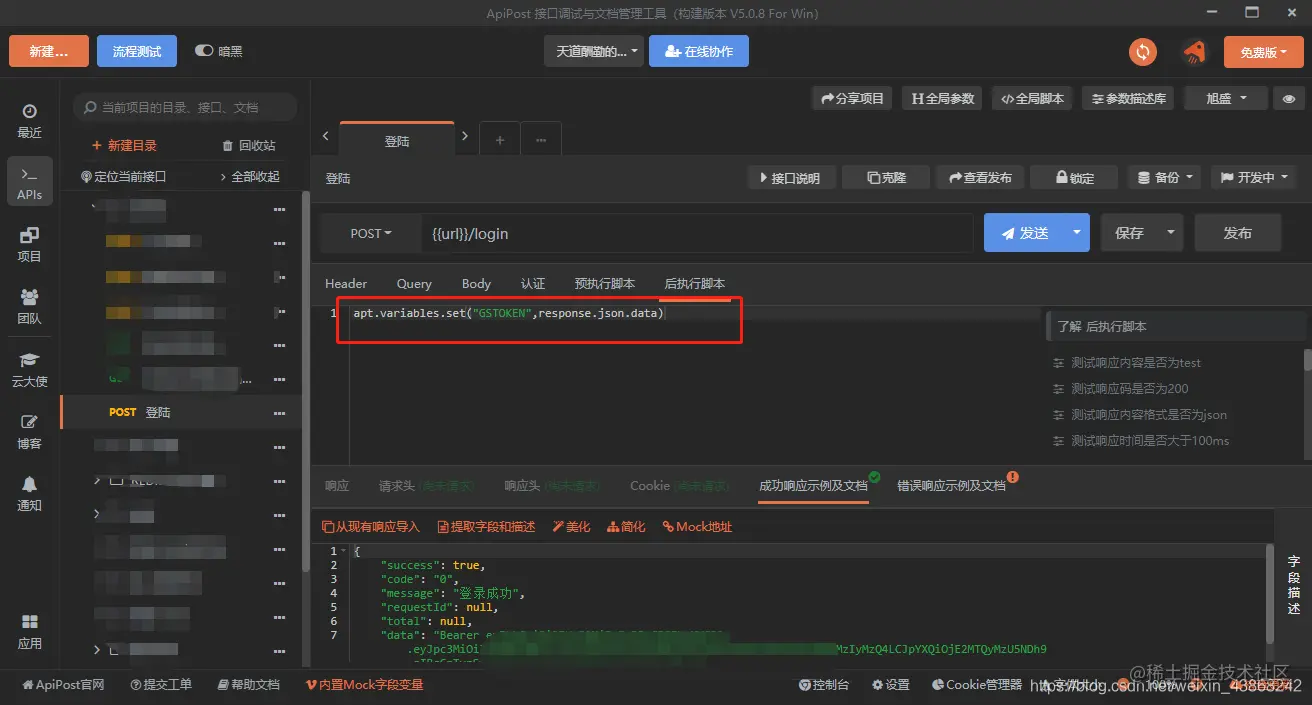Open 控制台 console in status bar

click(824, 685)
